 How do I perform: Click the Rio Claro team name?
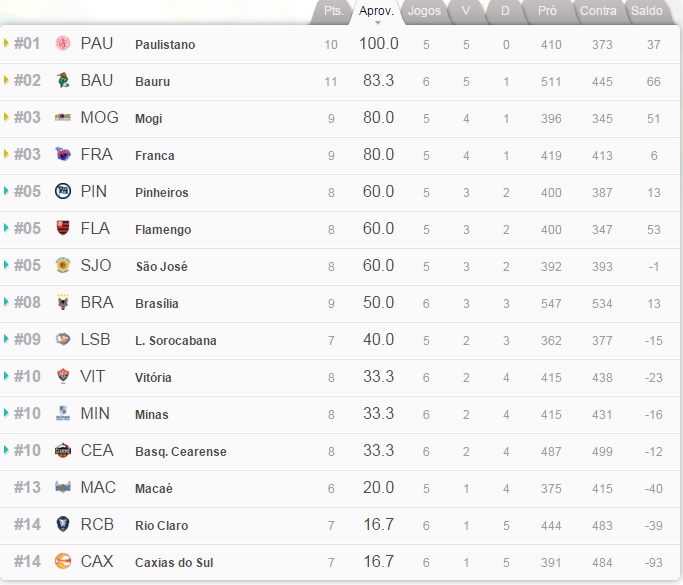[161, 526]
